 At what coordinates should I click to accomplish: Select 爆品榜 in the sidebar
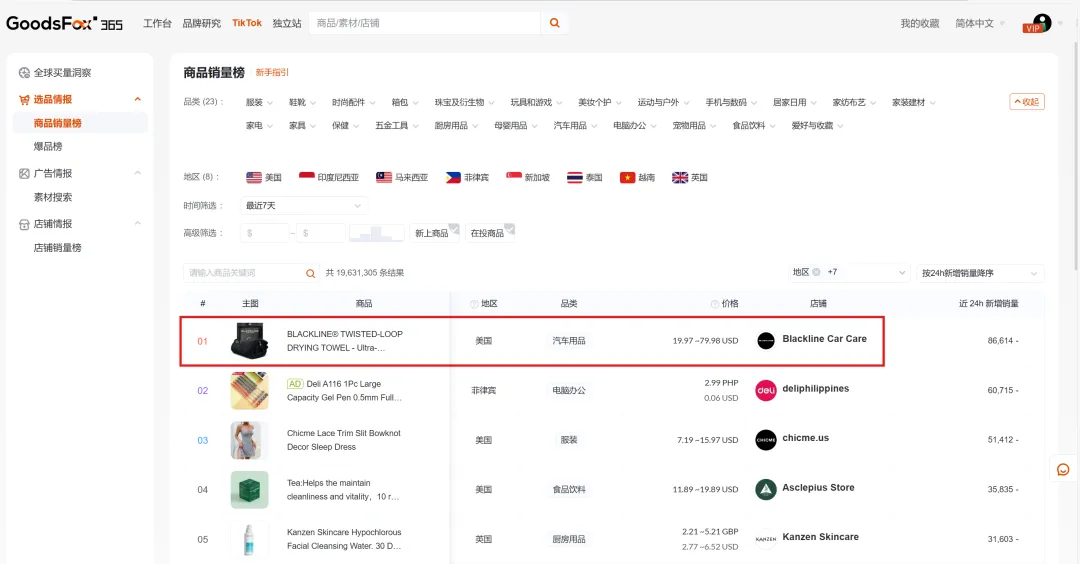pos(48,147)
